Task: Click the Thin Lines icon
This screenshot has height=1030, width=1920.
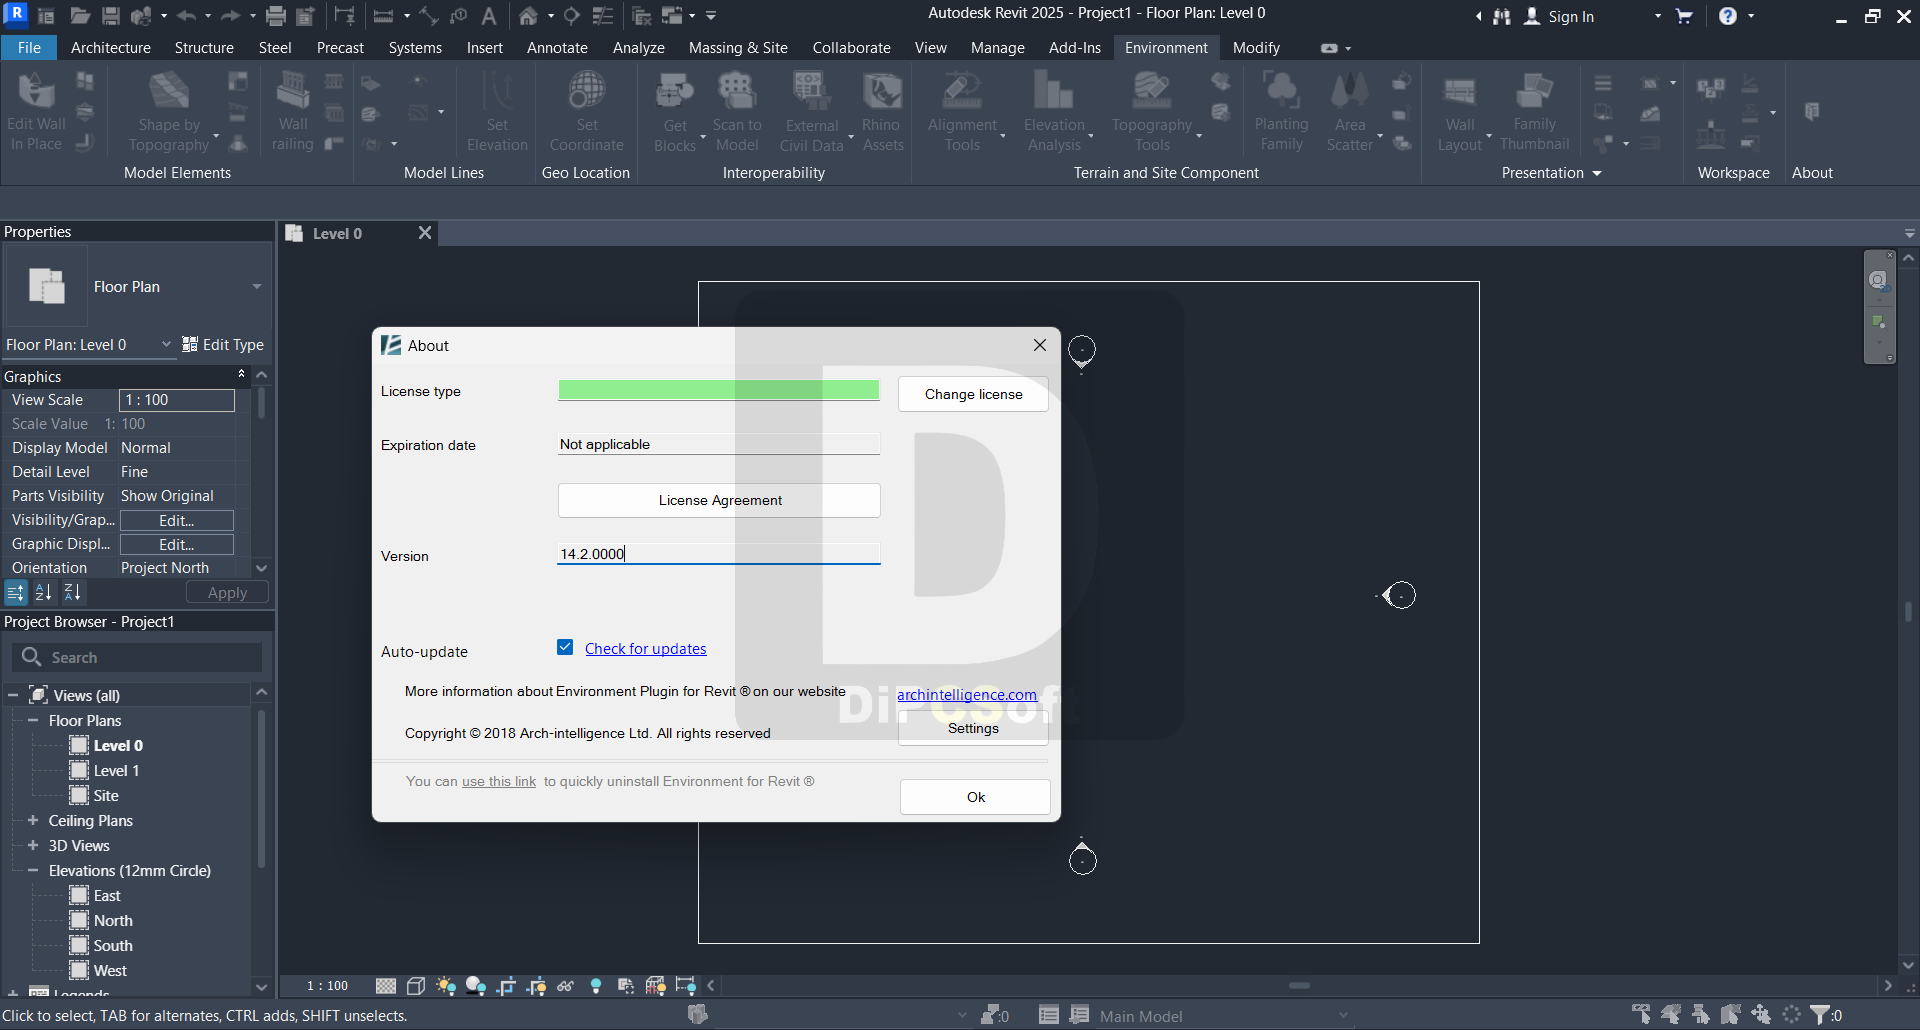Action: [603, 16]
